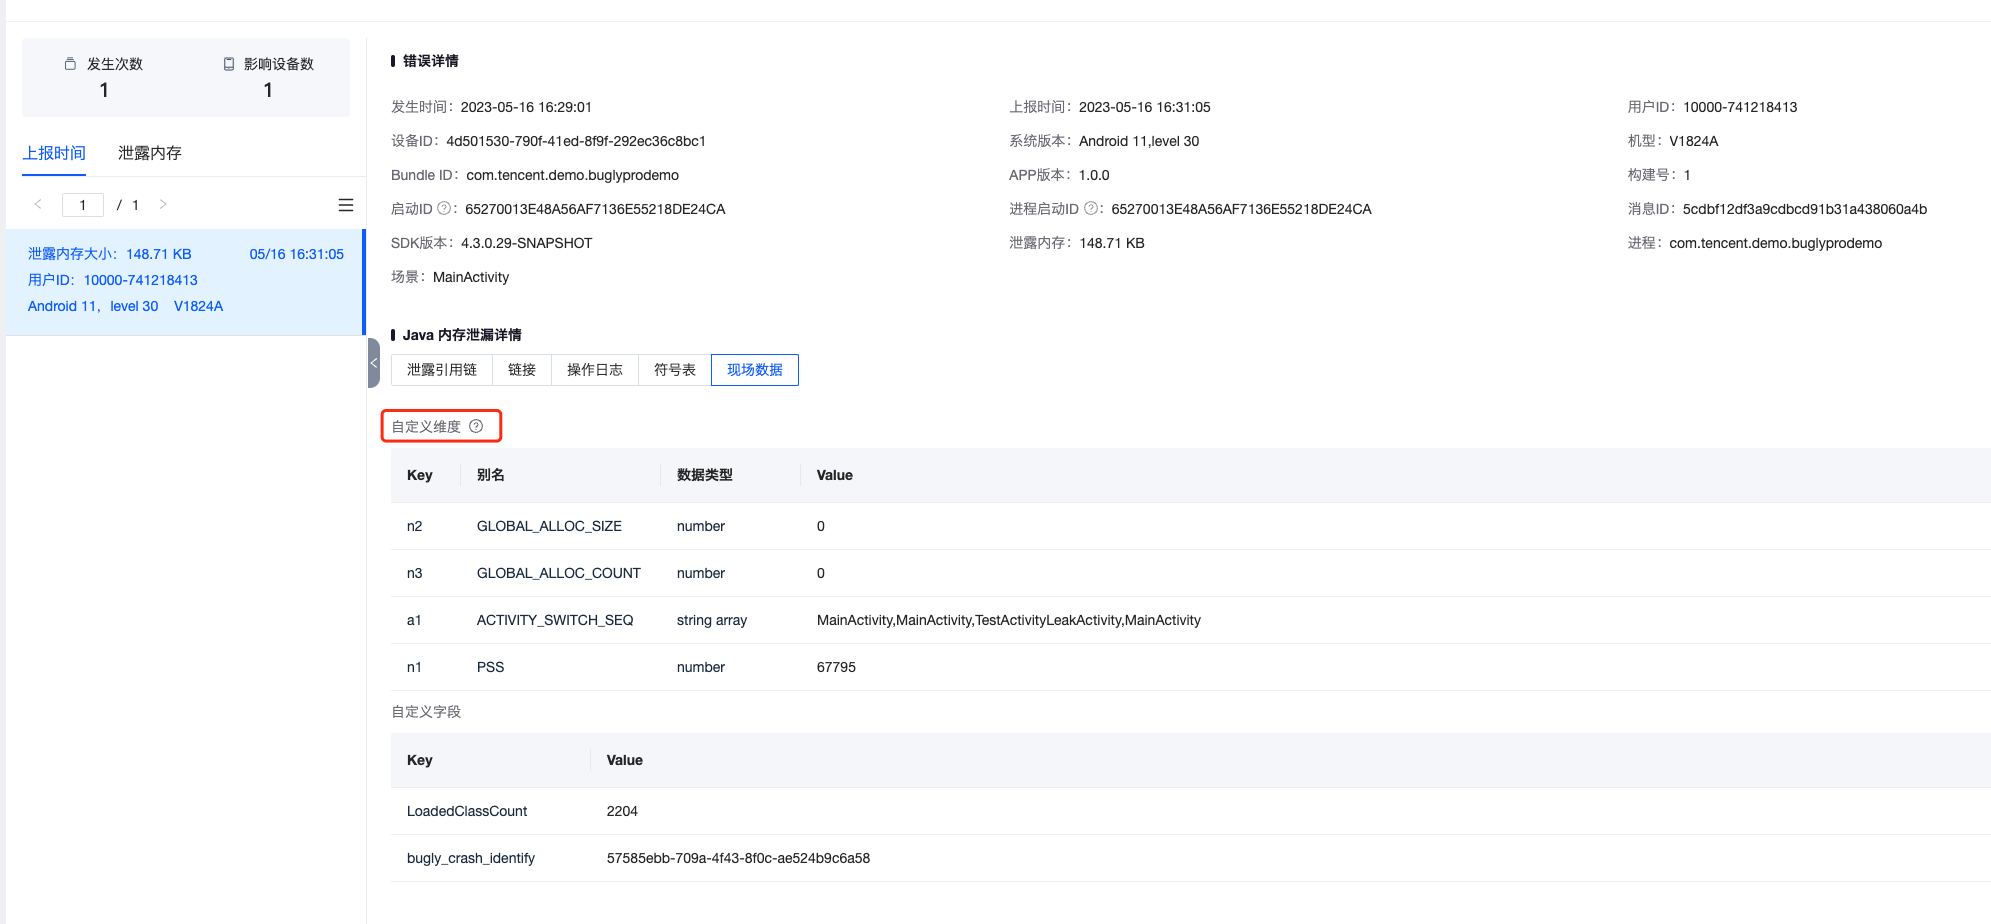Switch to the 上报时间 tab

pyautogui.click(x=54, y=153)
